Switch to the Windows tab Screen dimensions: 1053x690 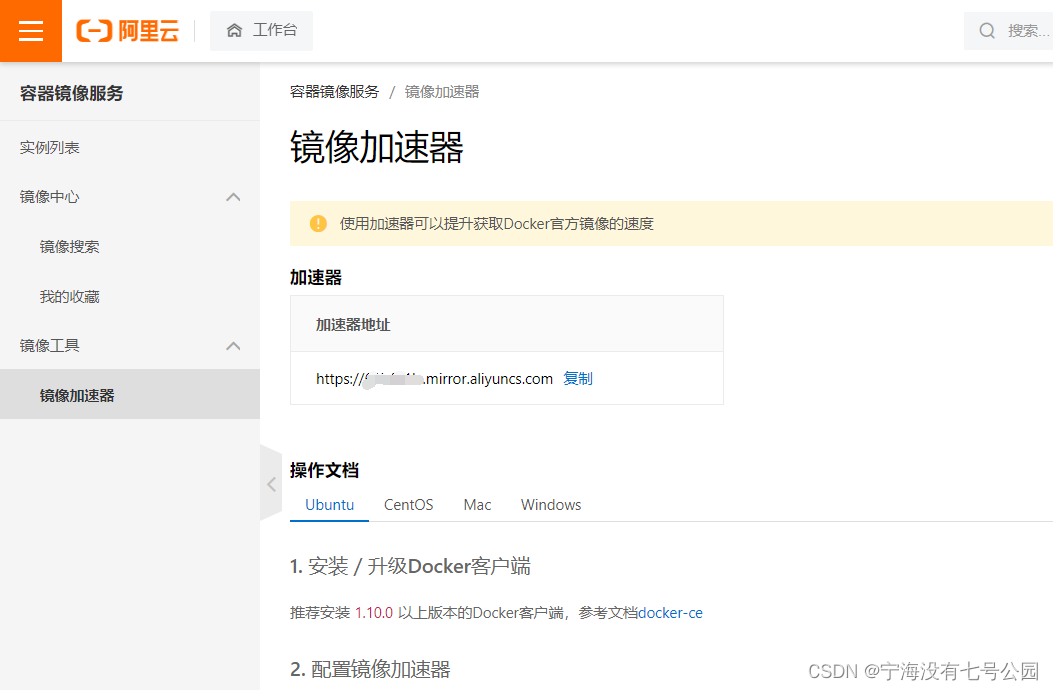[x=551, y=505]
